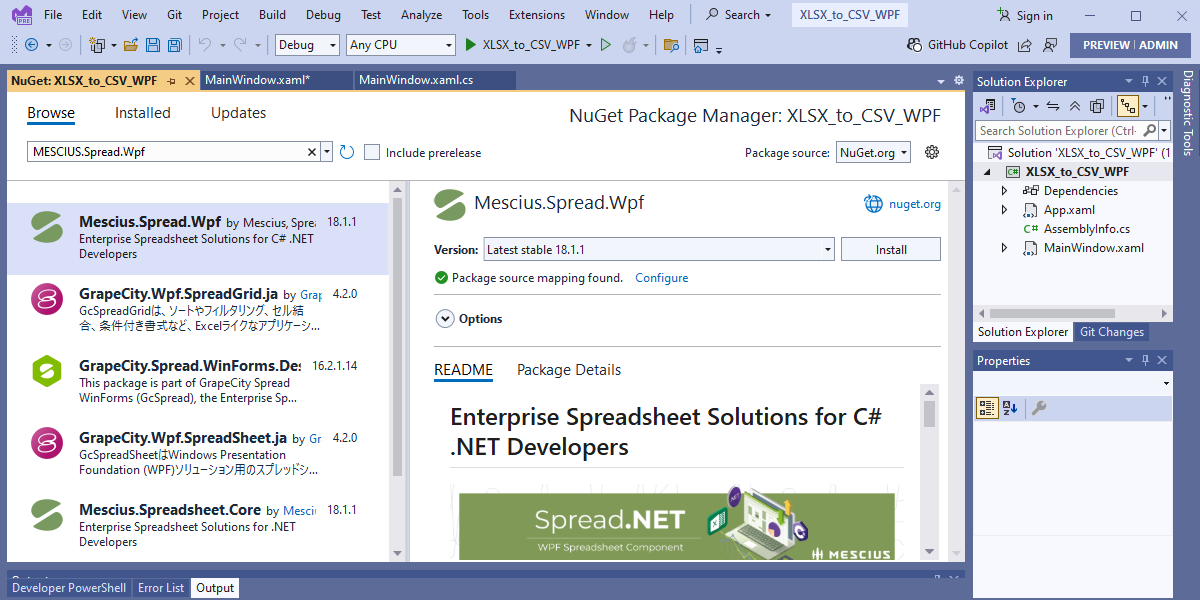The height and width of the screenshot is (600, 1200).
Task: Refresh the NuGet package search results
Action: [347, 152]
